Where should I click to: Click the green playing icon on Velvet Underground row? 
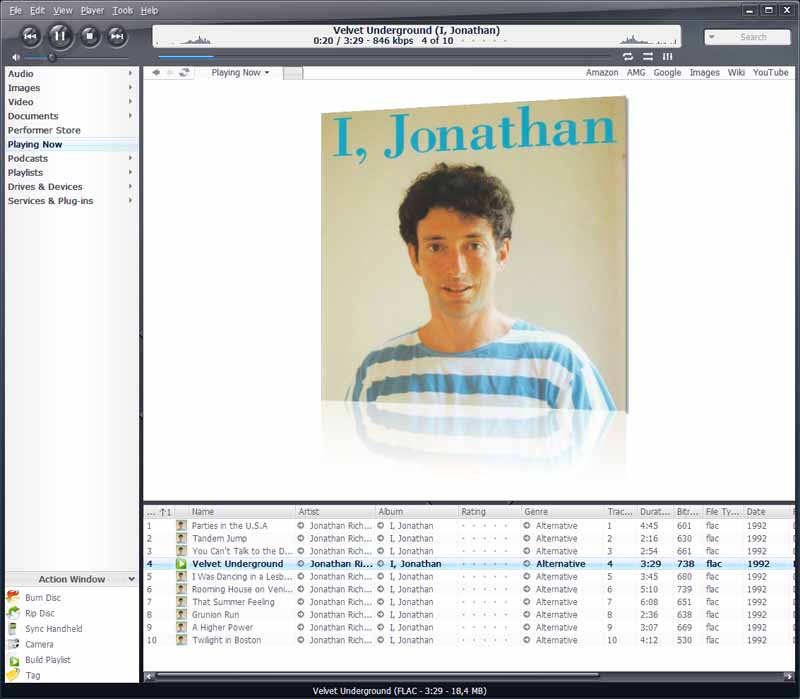181,564
